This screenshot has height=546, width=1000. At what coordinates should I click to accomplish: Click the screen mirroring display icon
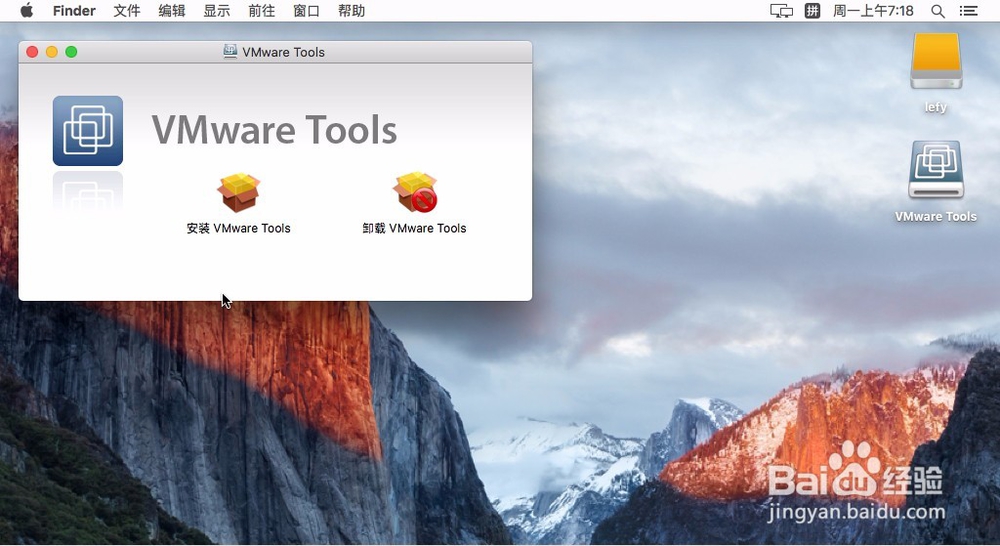click(781, 11)
